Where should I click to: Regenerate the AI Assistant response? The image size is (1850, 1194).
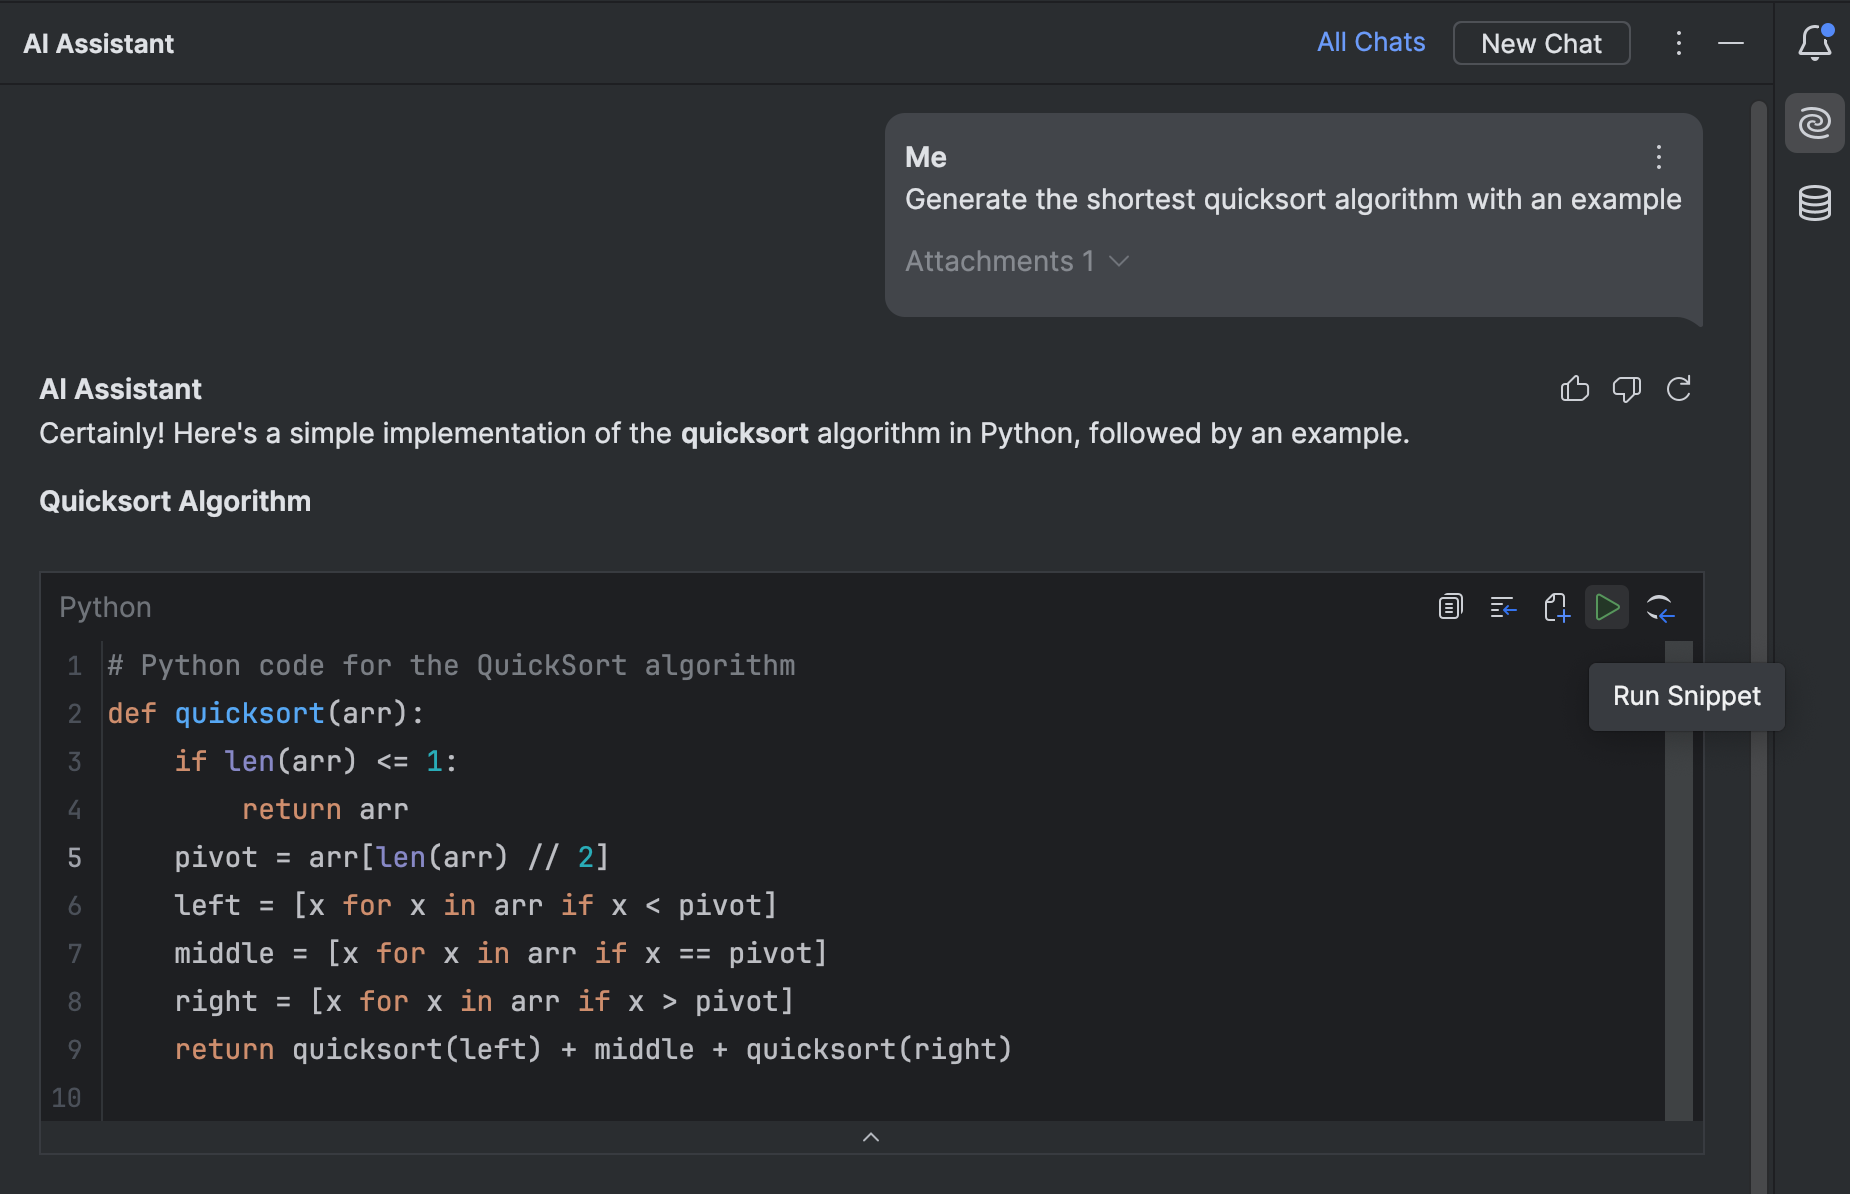coord(1679,389)
